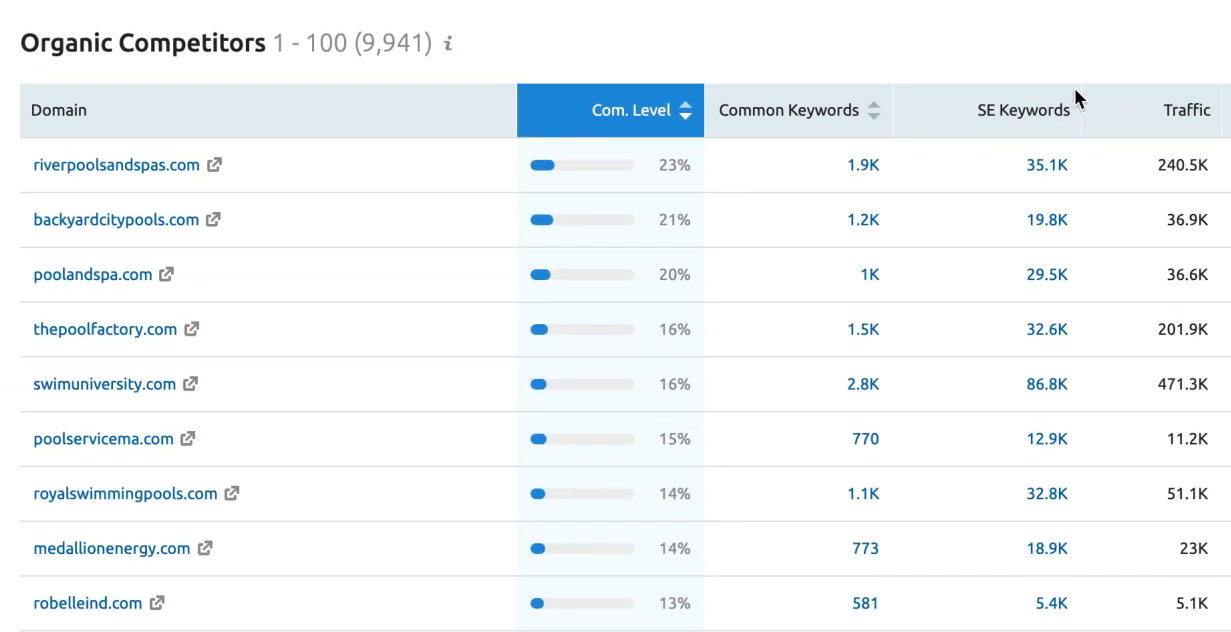Image resolution: width=1231 pixels, height=632 pixels.
Task: Click 19.8K SE keywords value
Action: (1047, 220)
